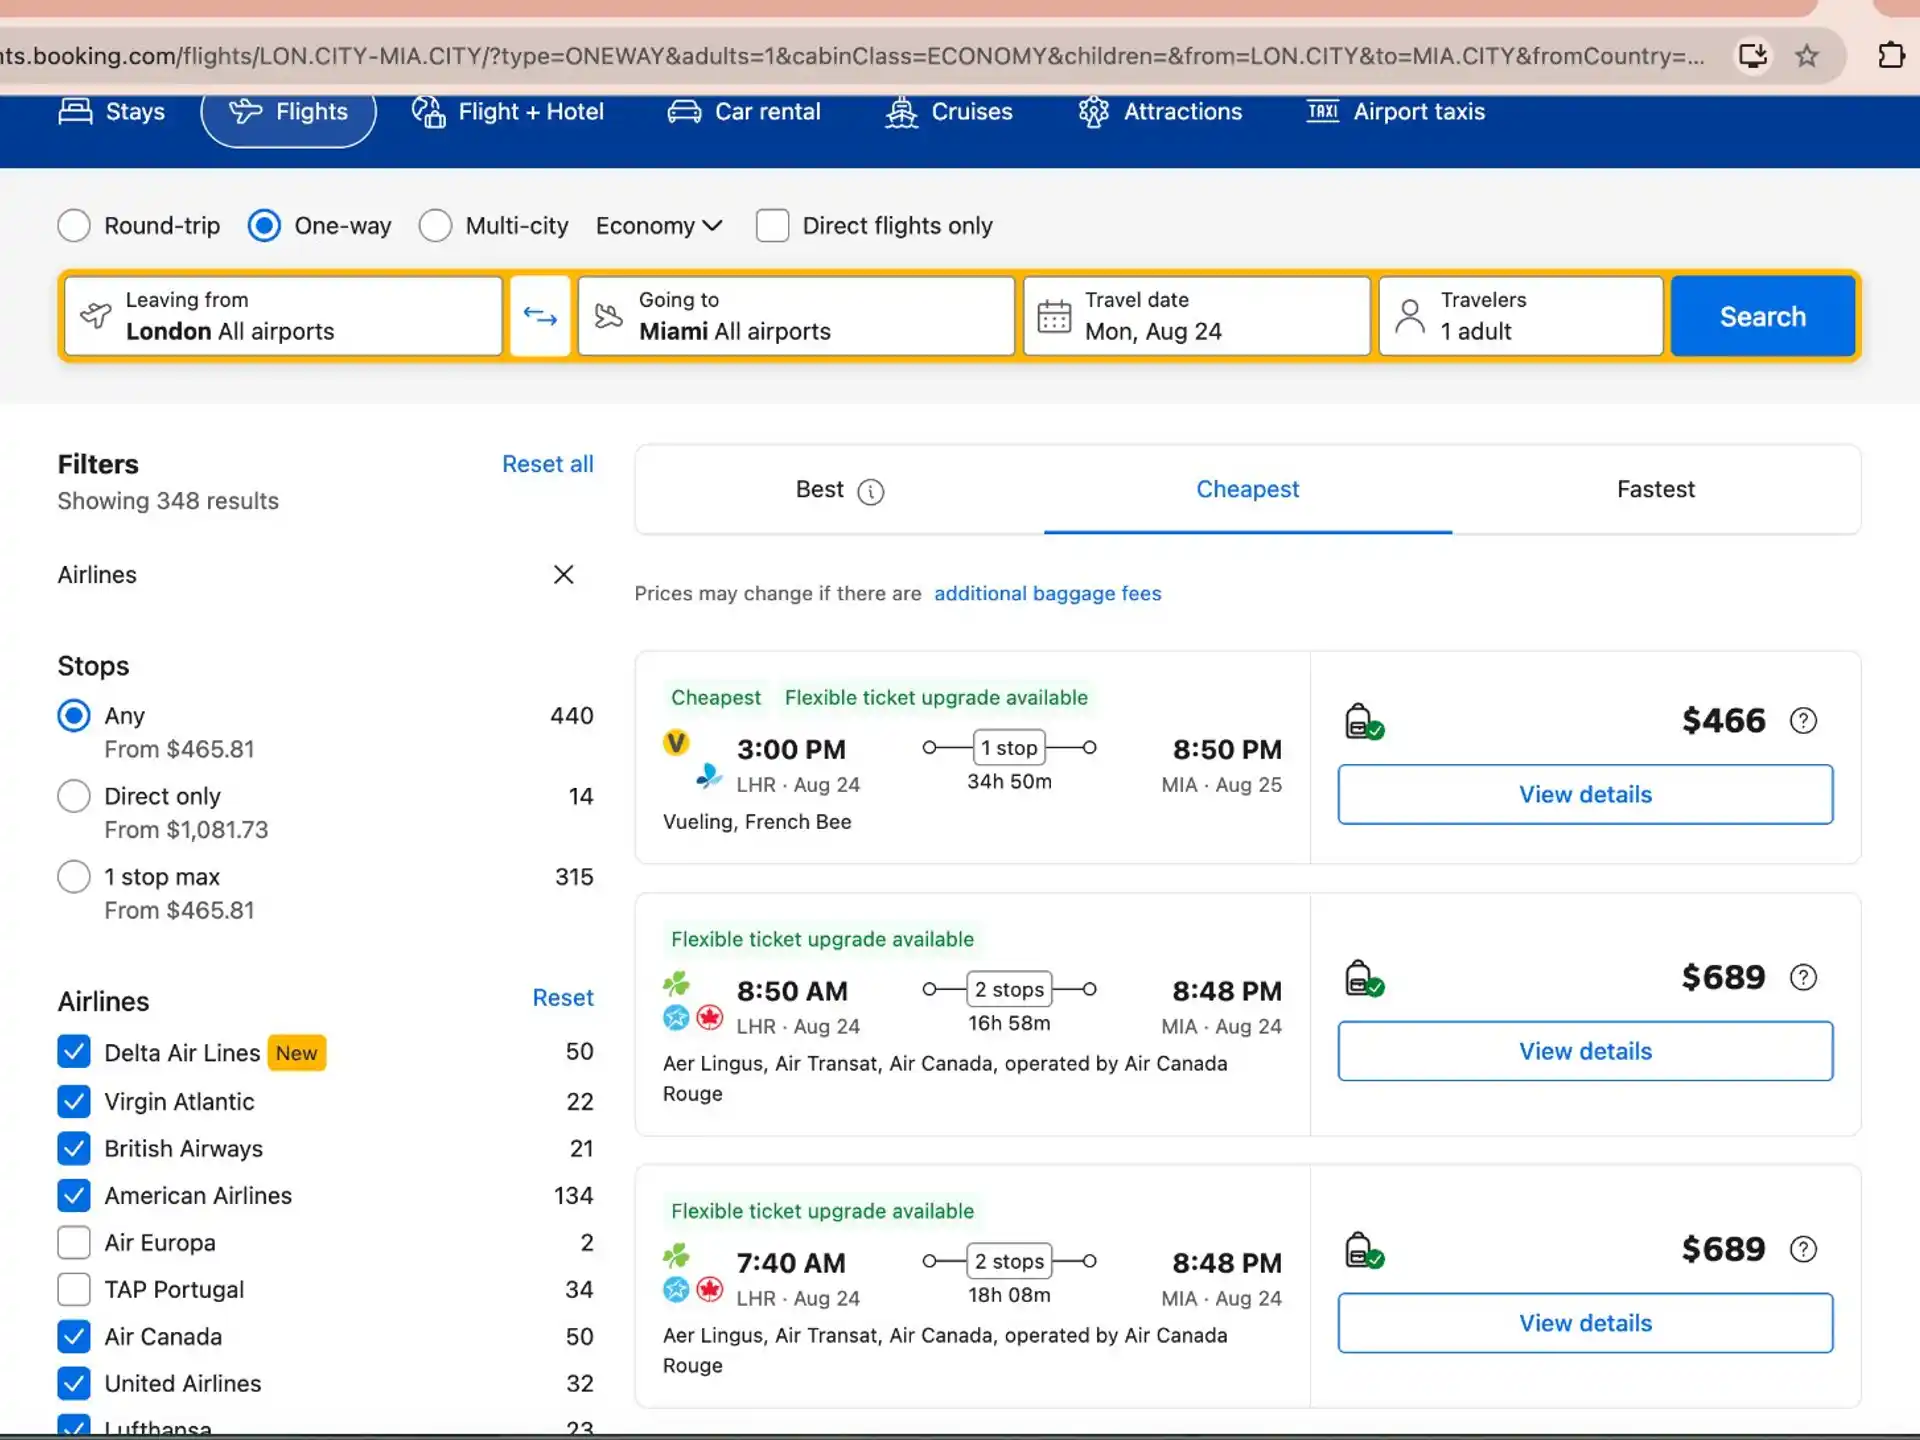Open the travel date calendar field
This screenshot has width=1920, height=1440.
[1197, 317]
